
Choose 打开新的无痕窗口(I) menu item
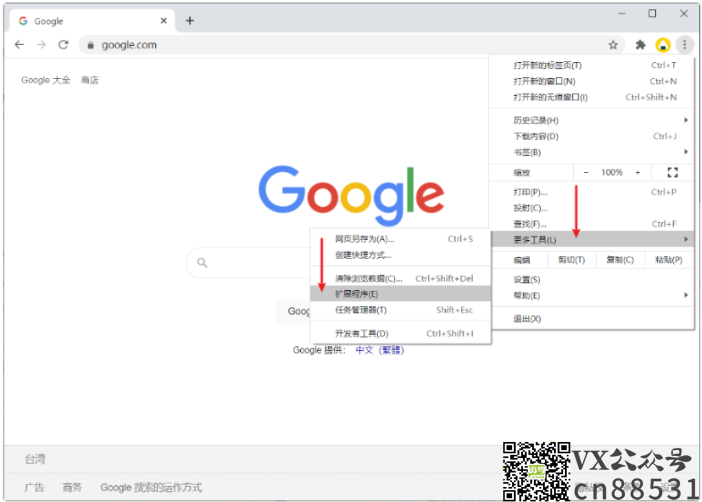pos(592,98)
